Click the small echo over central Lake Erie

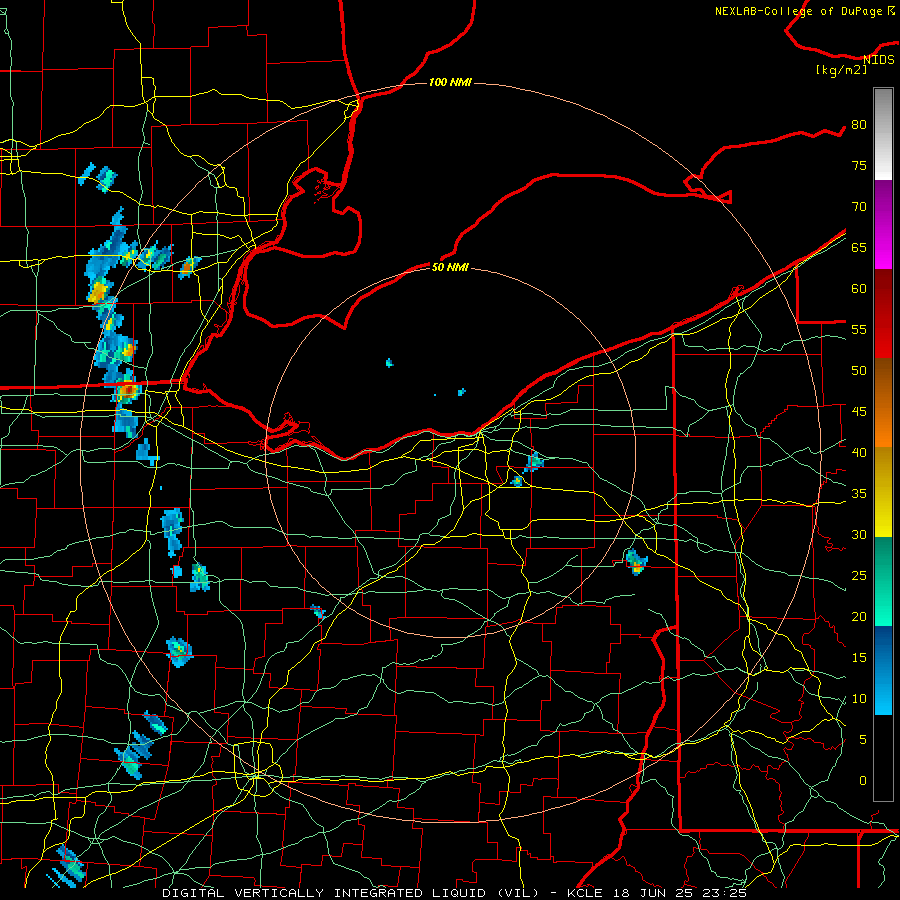tap(390, 363)
